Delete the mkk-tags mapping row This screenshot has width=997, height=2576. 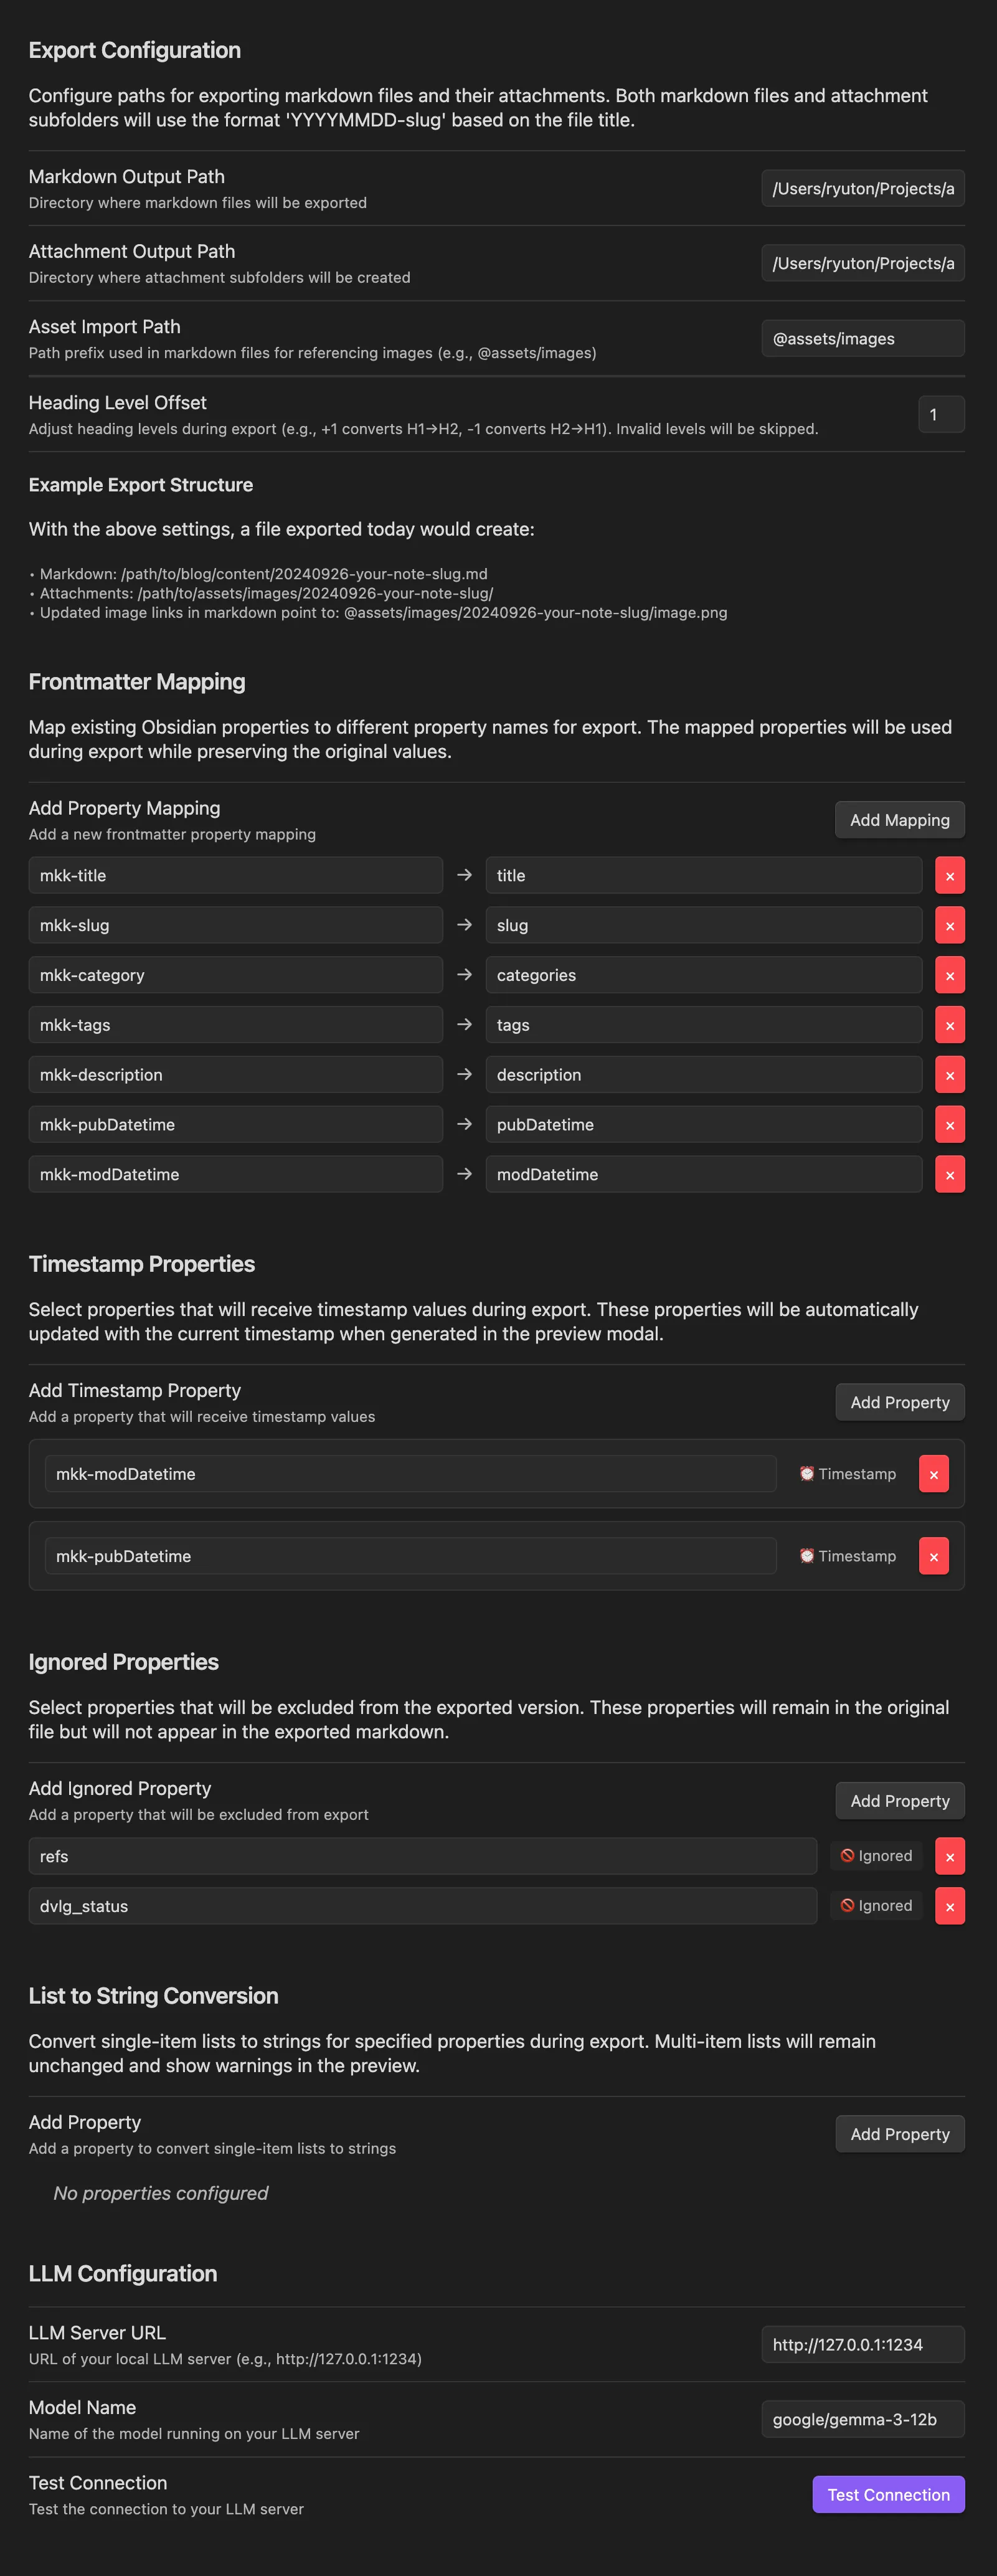click(949, 1025)
